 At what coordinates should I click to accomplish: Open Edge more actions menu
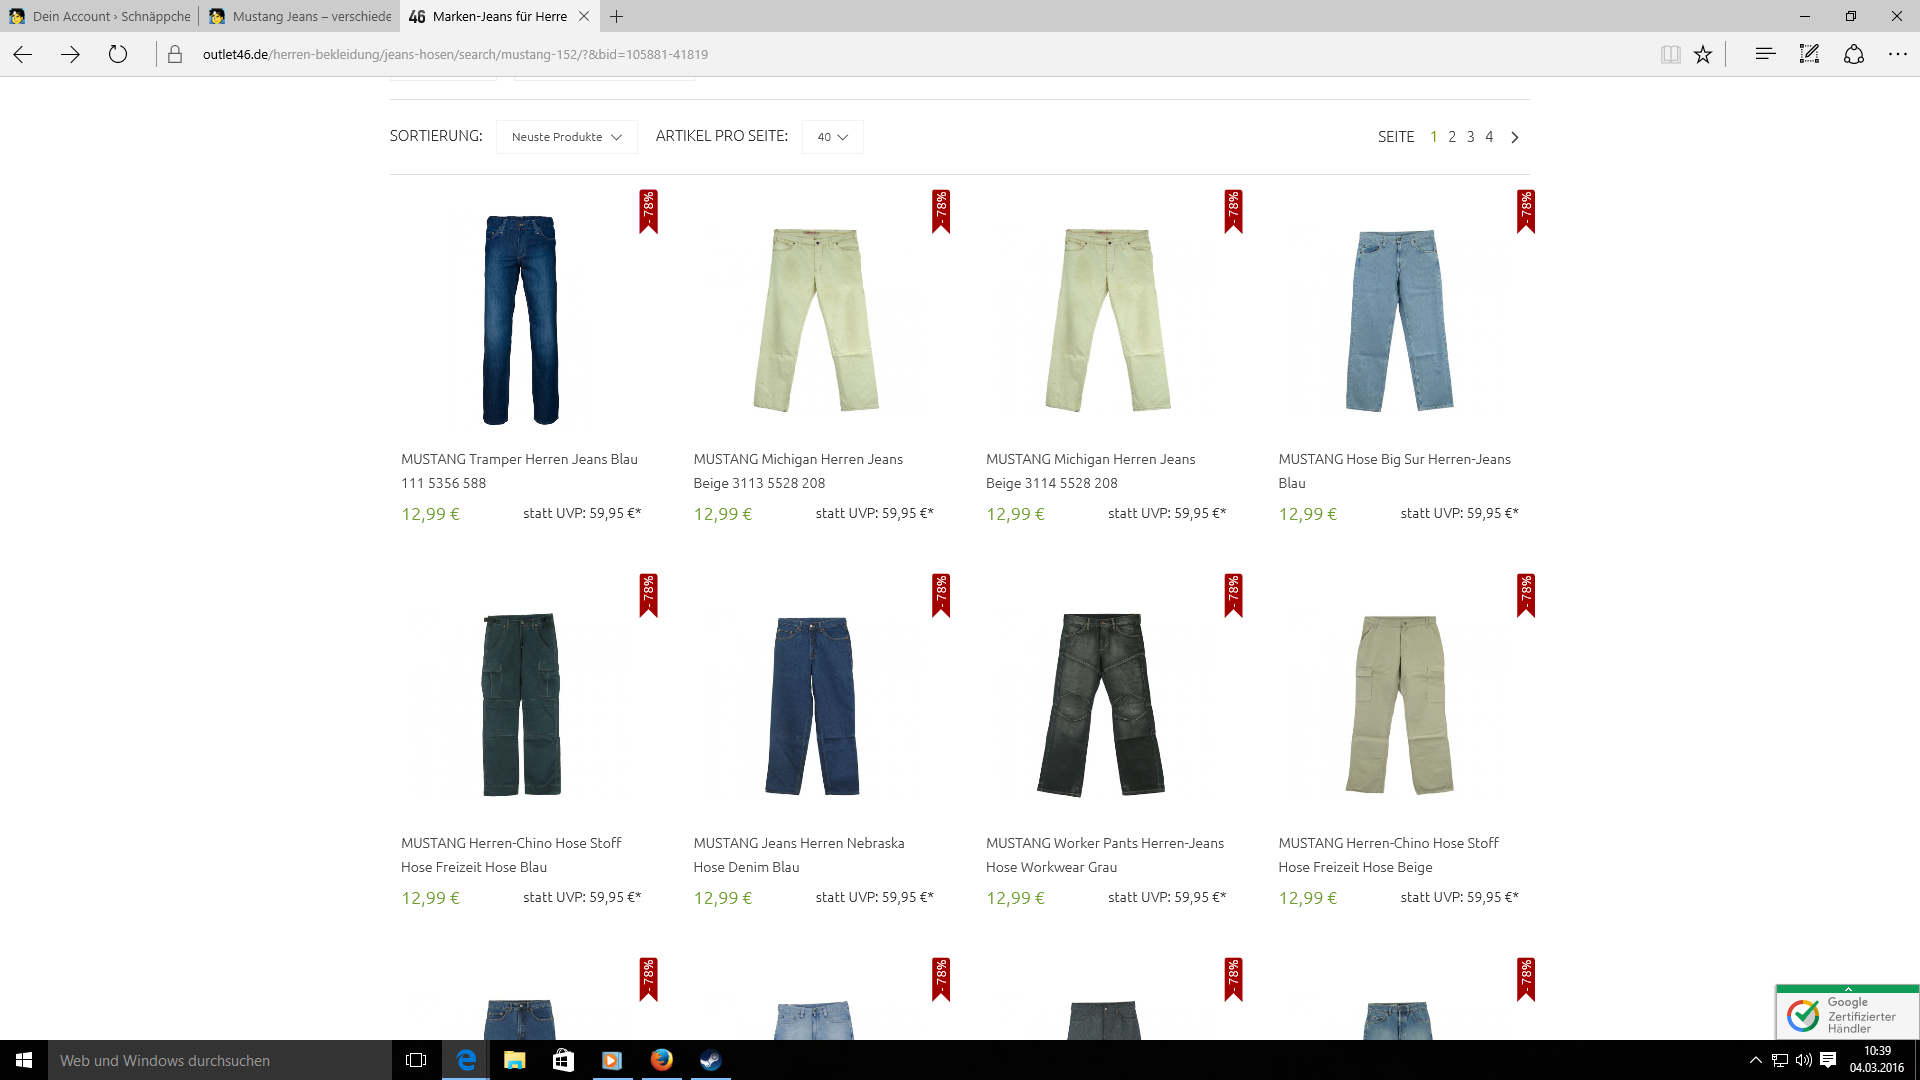point(1898,55)
